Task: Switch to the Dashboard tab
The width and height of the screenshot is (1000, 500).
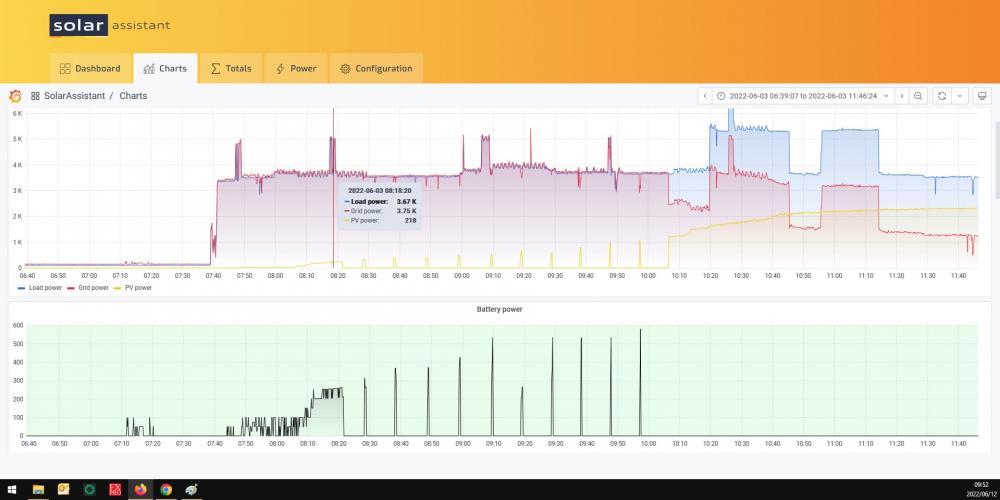Action: (91, 68)
